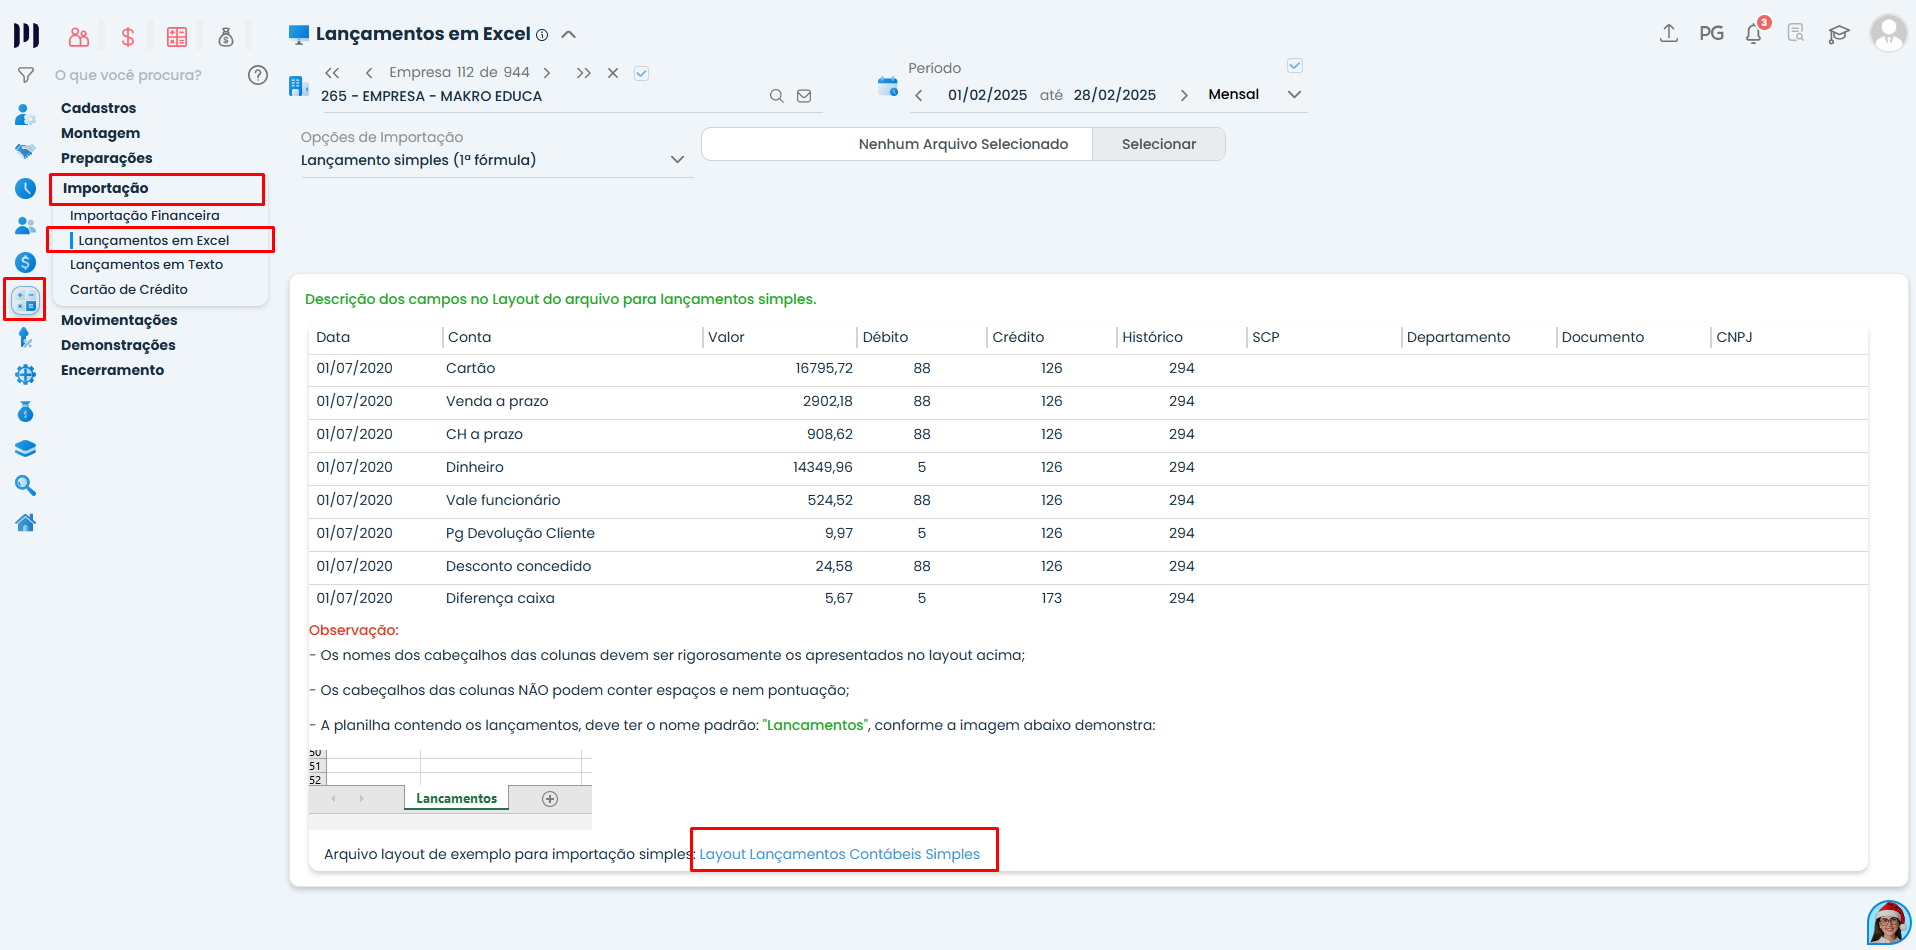This screenshot has width=1916, height=950.
Task: Open the upload icon in the top bar
Action: 1668,33
